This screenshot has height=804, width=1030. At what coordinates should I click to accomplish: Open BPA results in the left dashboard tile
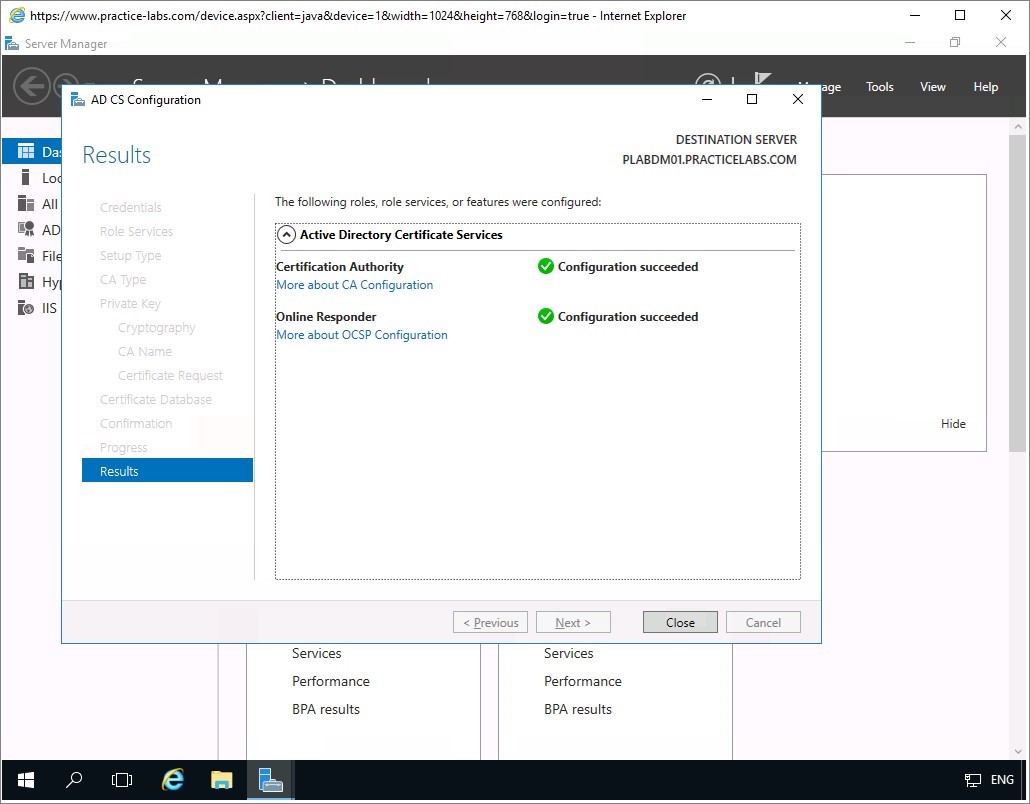(x=326, y=709)
